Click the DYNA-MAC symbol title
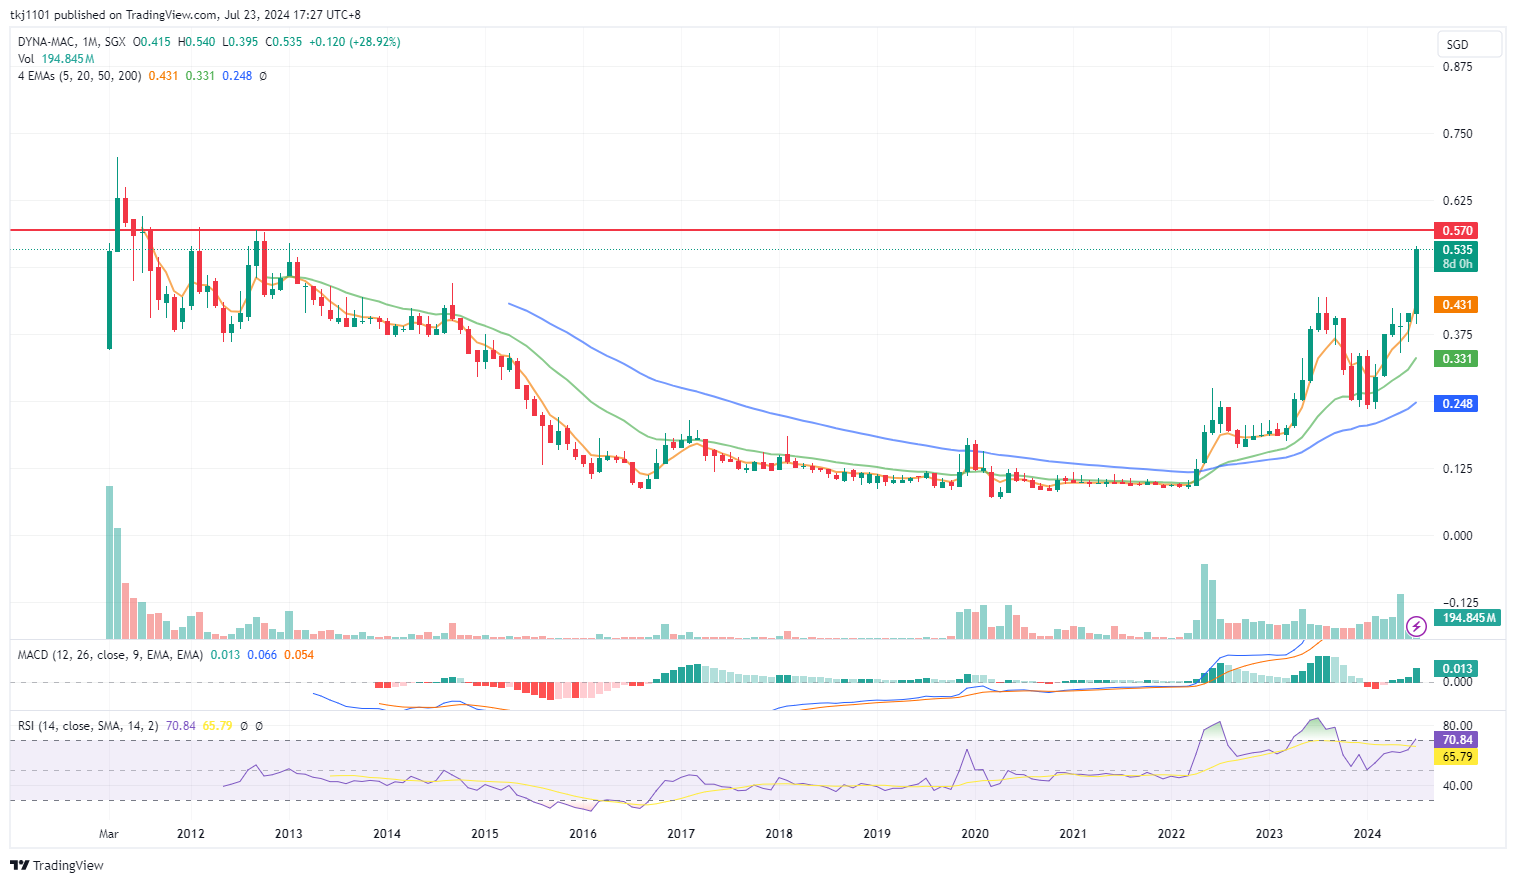The width and height of the screenshot is (1516, 883). 46,42
